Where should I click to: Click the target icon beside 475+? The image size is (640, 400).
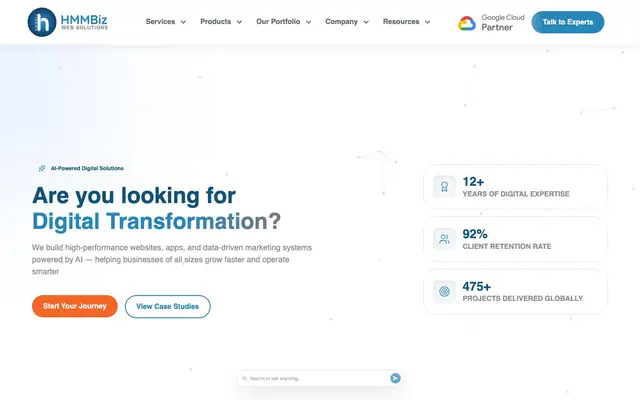[444, 291]
